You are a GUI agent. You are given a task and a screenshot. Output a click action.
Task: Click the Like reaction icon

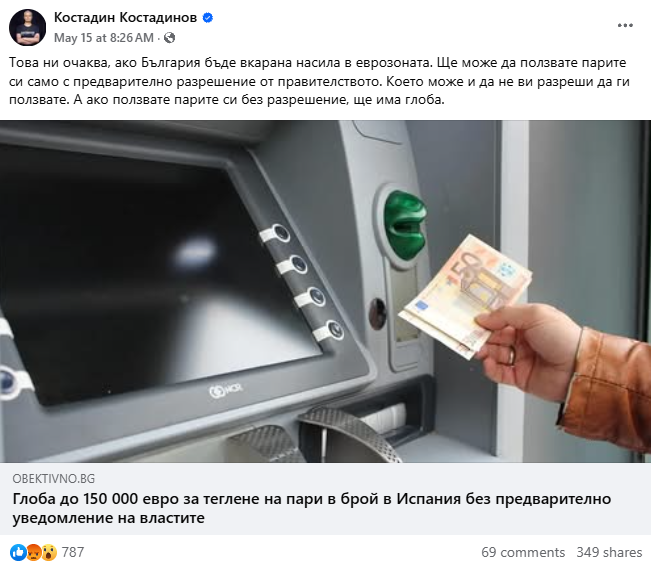pos(18,552)
